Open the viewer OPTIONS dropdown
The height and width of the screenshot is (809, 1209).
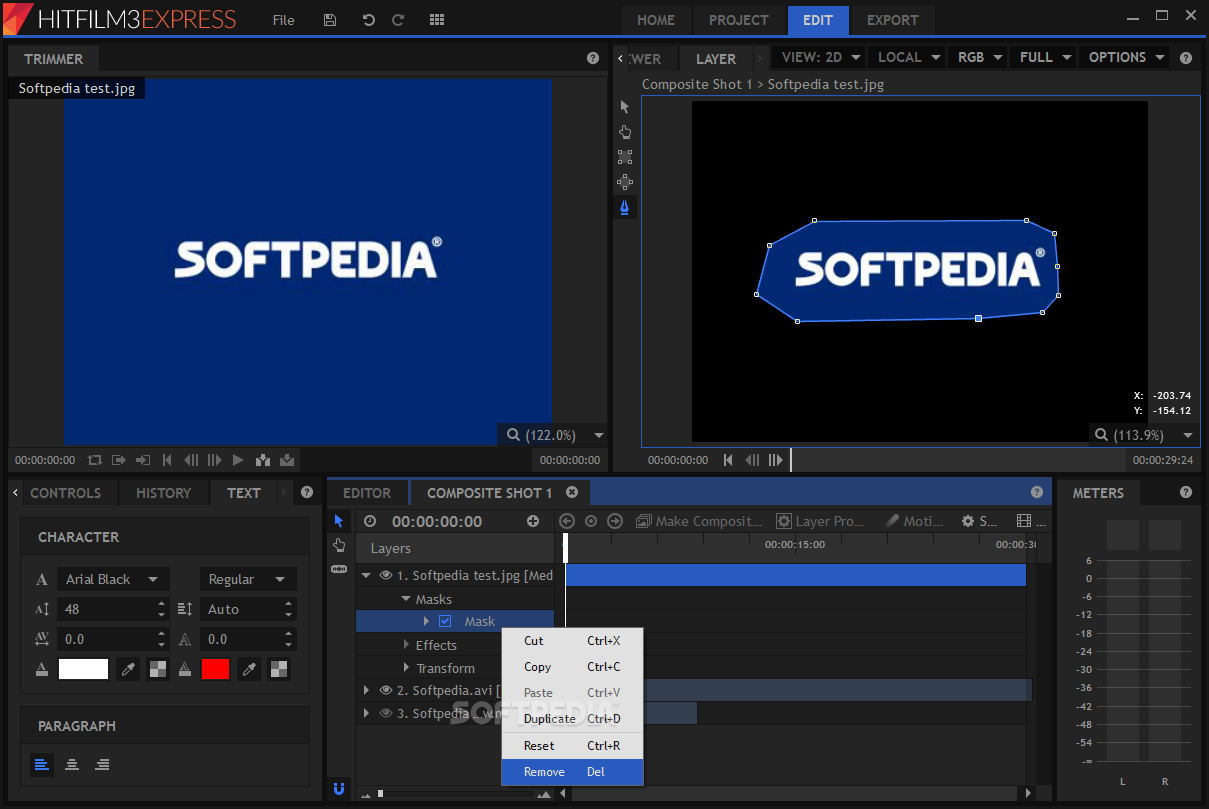pos(1125,57)
